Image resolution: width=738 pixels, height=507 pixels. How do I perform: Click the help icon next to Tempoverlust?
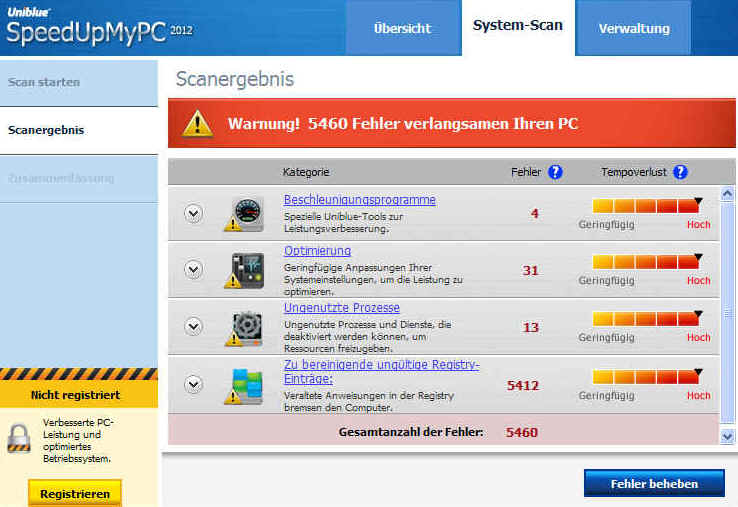(x=680, y=172)
